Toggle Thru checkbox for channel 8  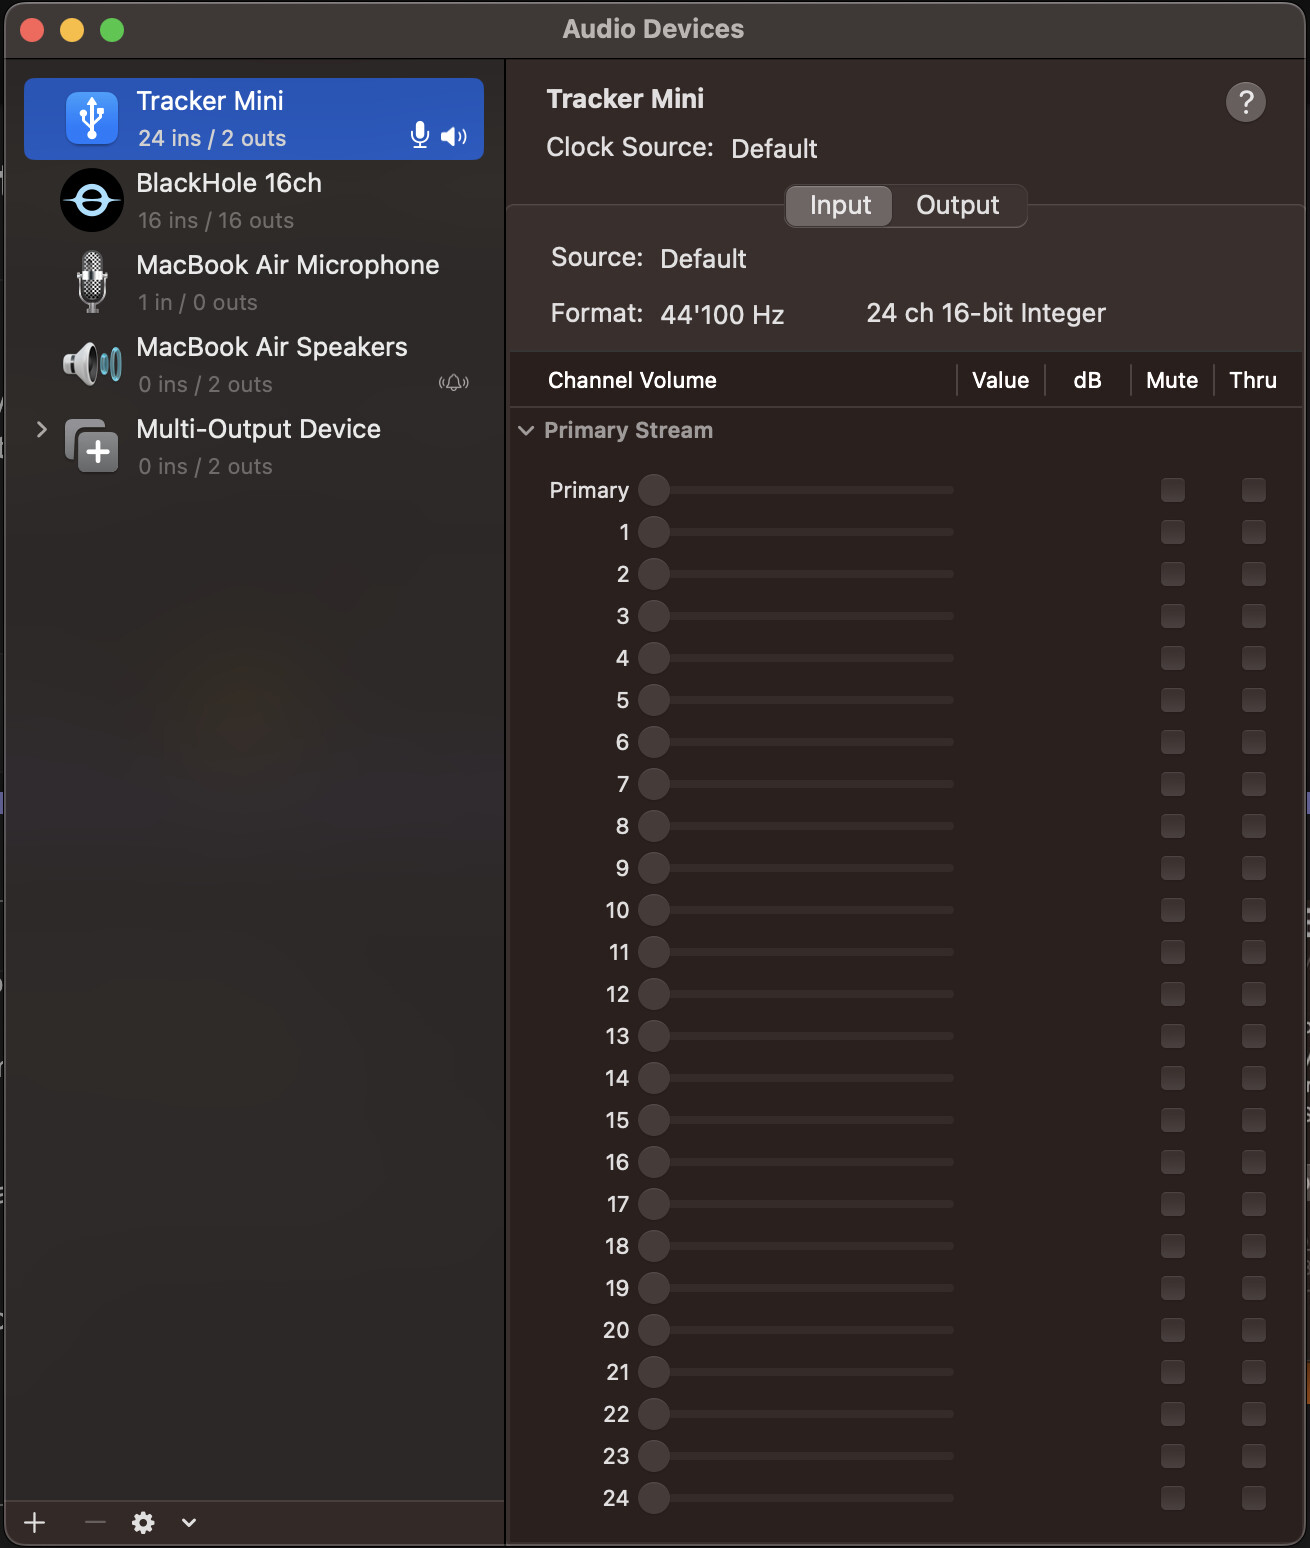tap(1254, 826)
